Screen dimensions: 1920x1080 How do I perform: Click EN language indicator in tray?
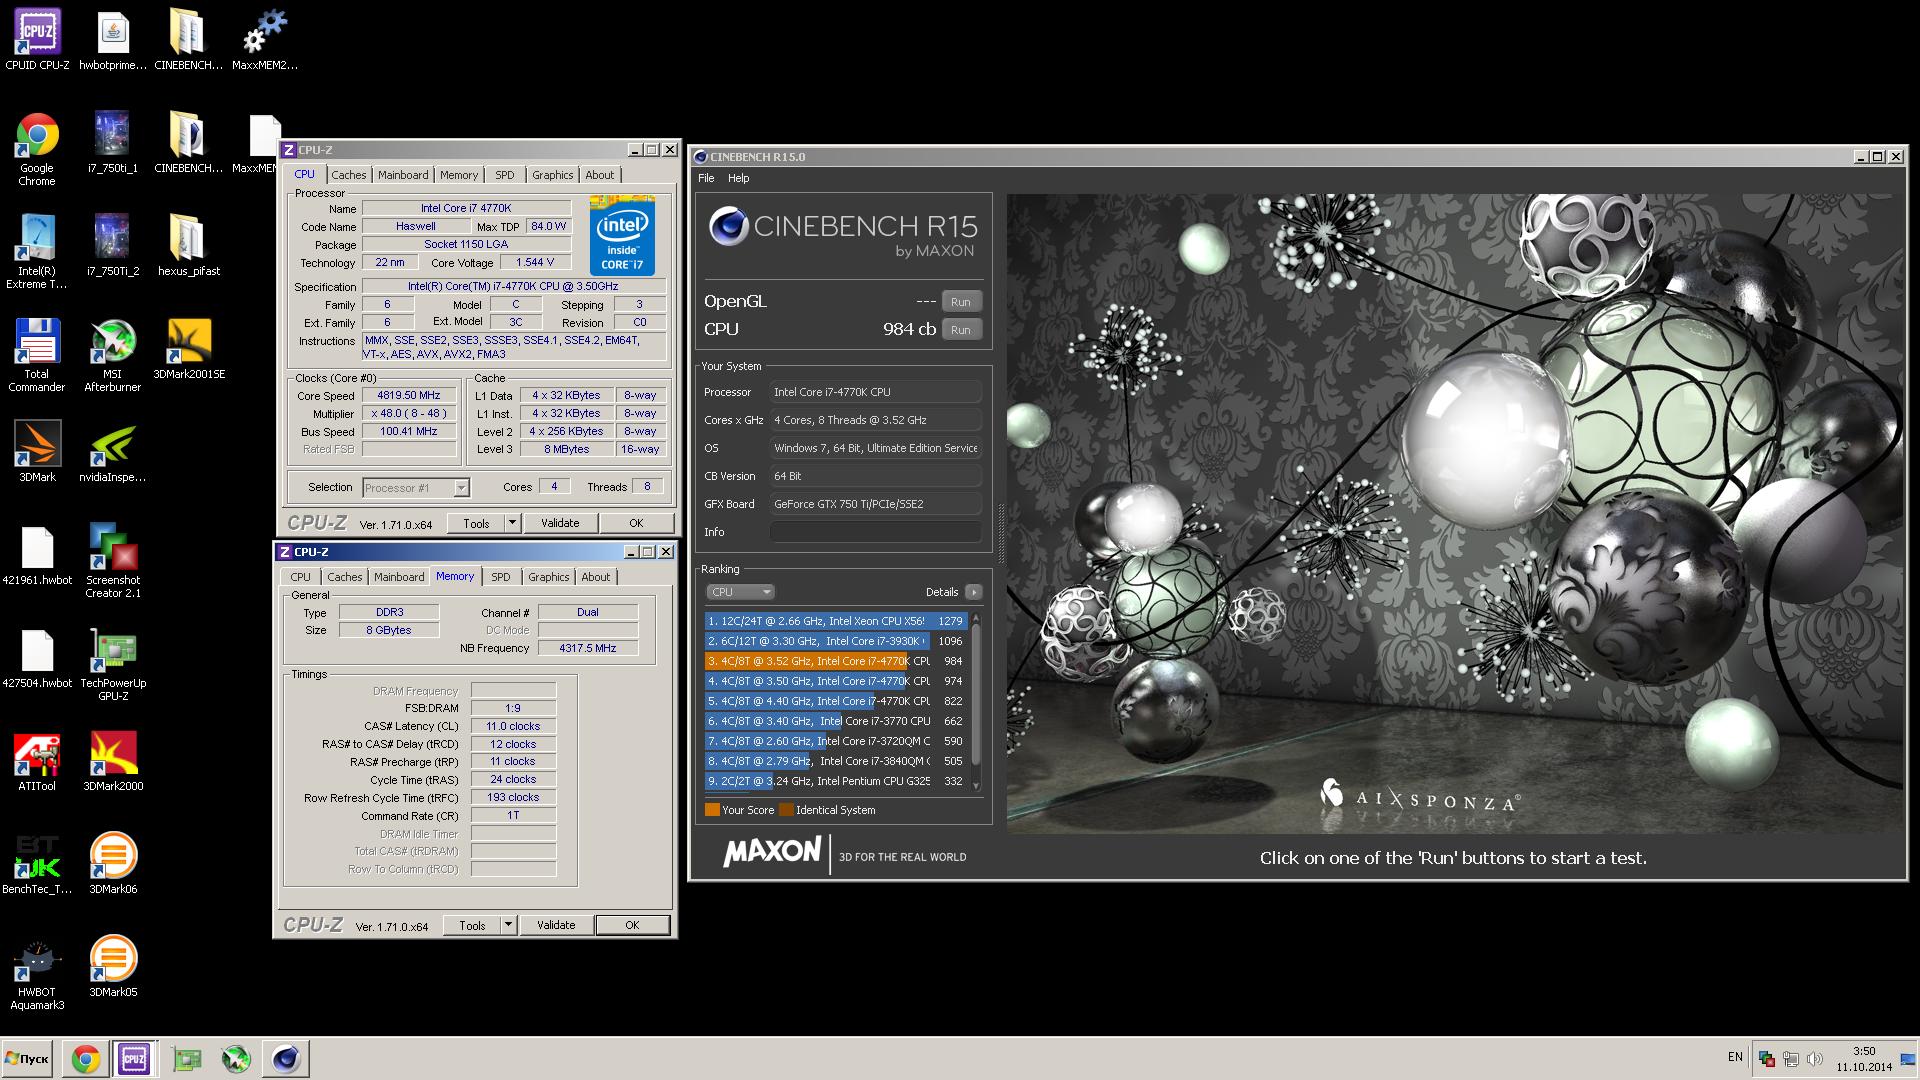pos(1735,1057)
